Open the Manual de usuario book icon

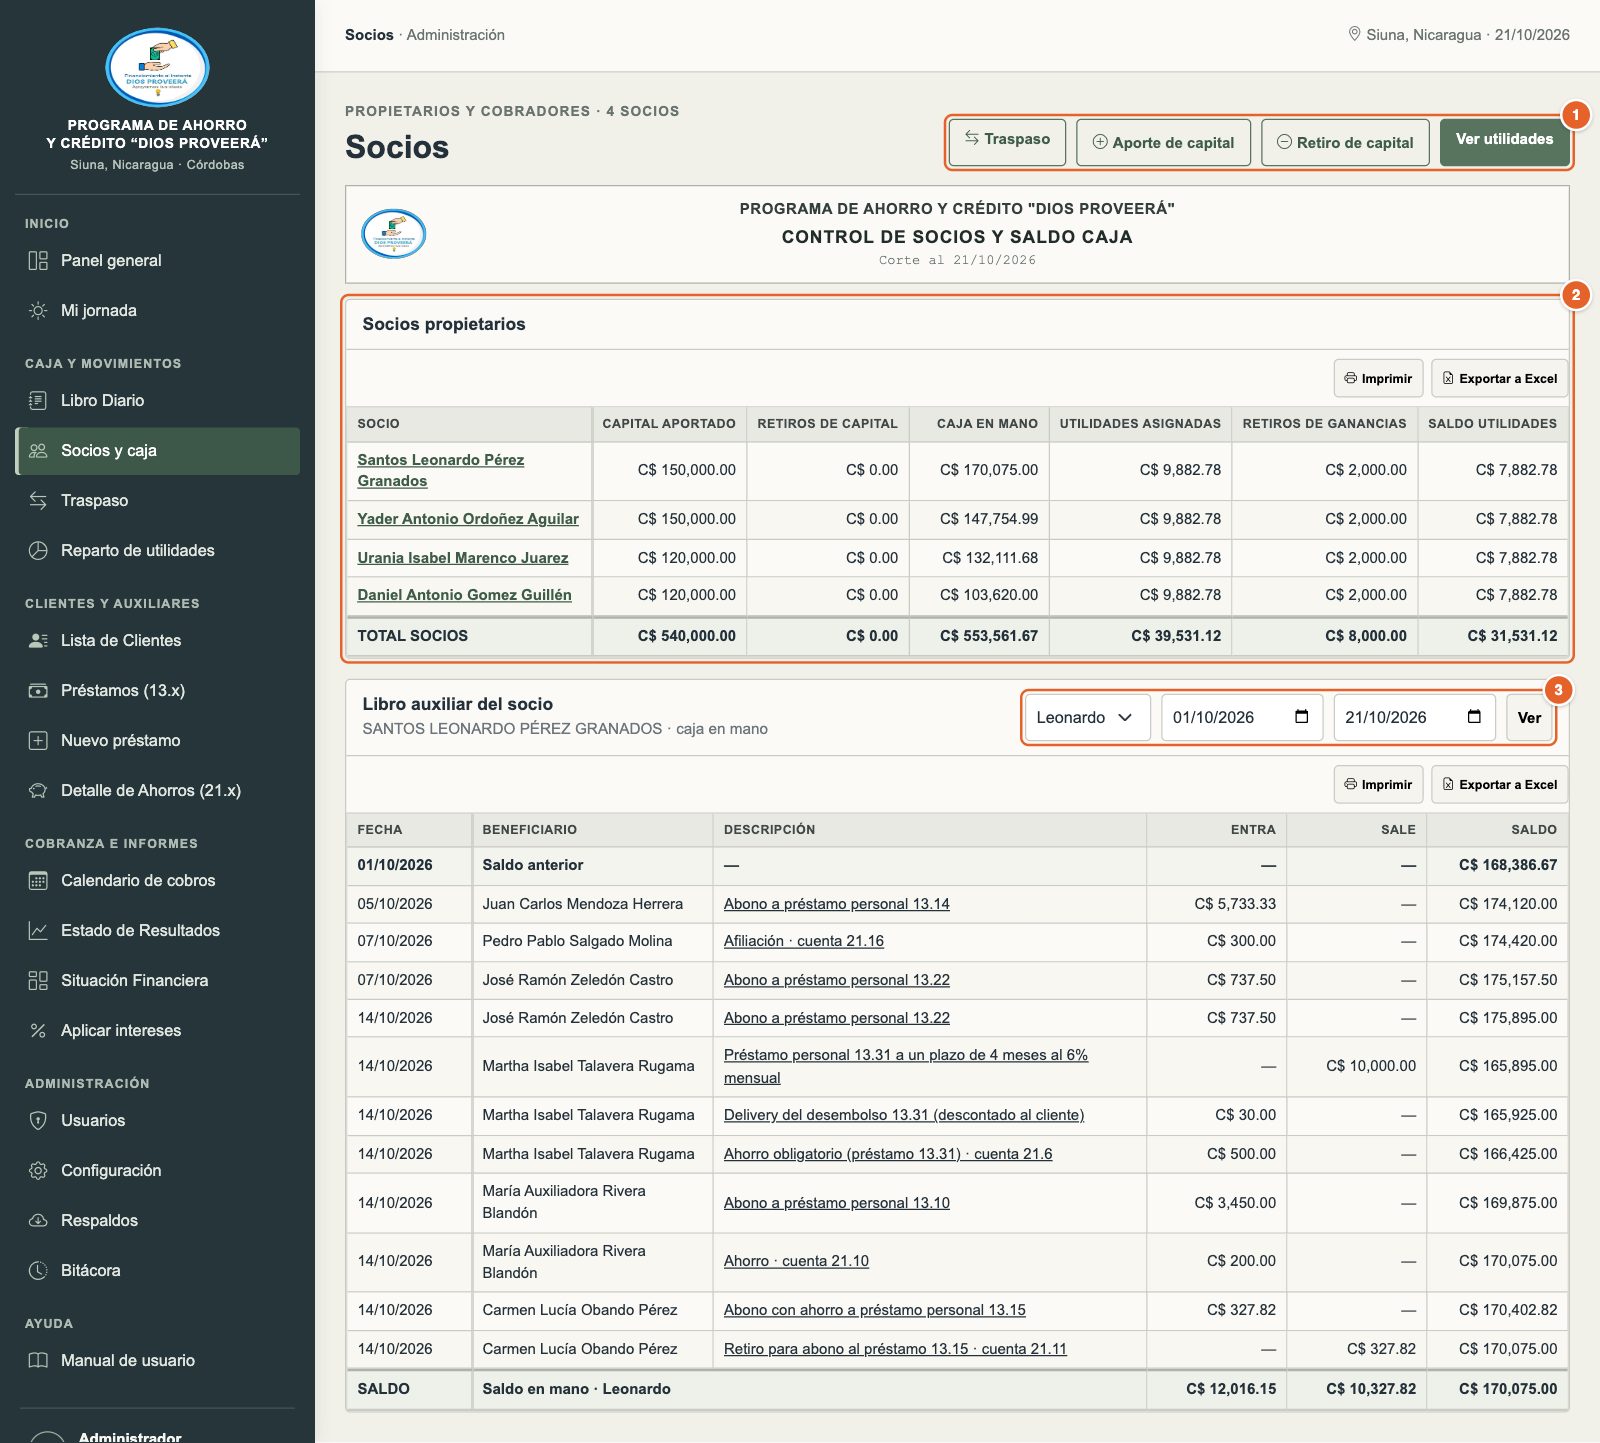tap(38, 1361)
